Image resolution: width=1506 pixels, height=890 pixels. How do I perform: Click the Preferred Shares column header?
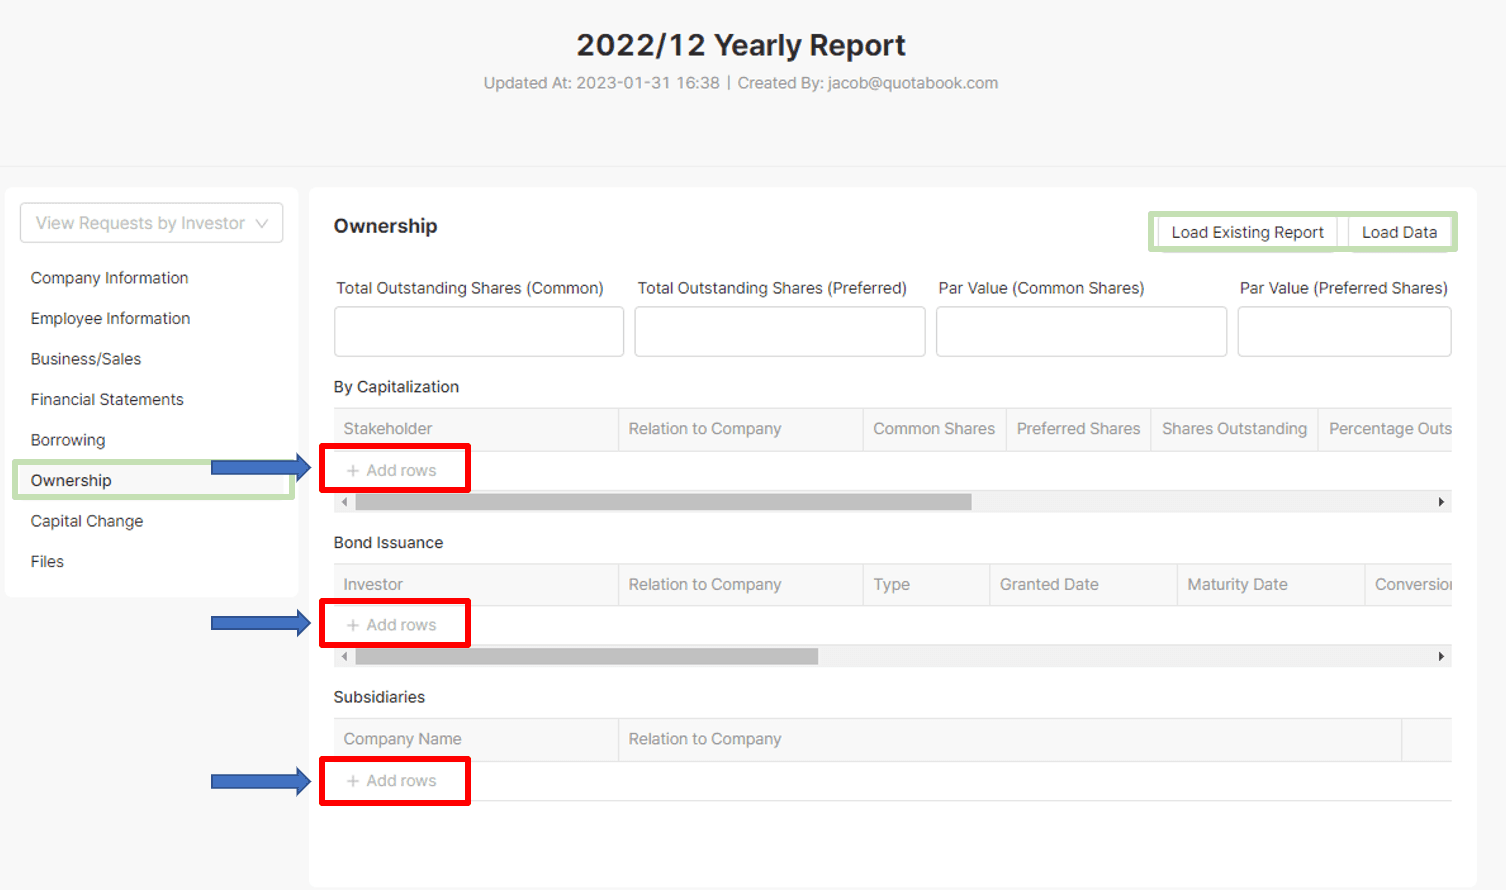[1078, 429]
